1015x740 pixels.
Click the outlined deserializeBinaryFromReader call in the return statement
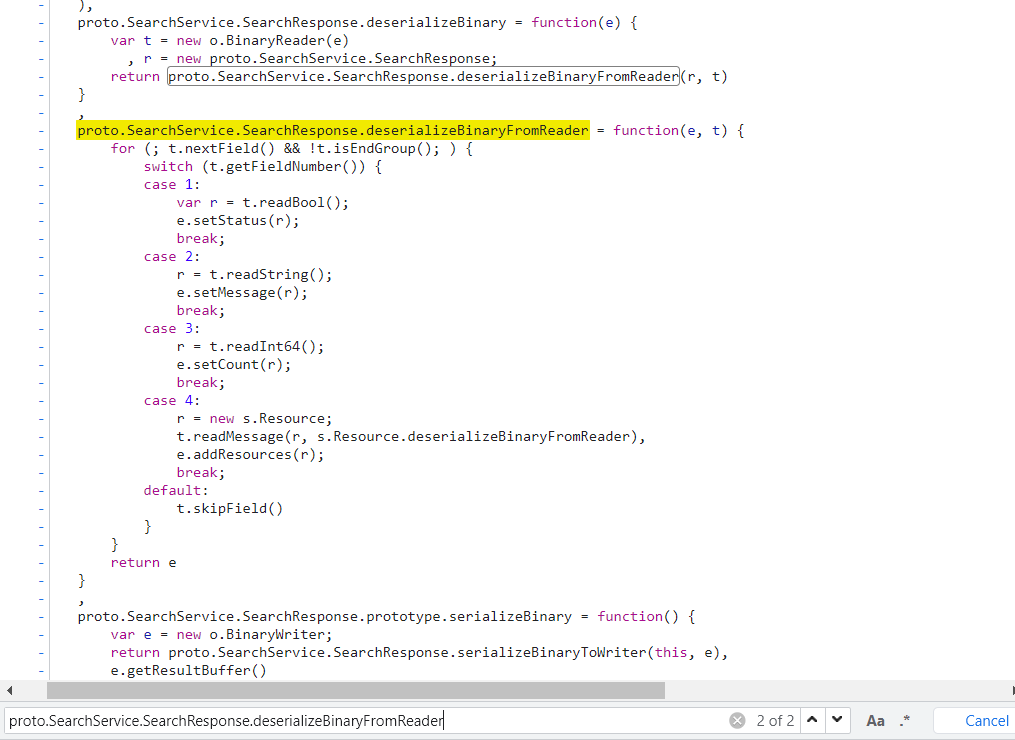point(423,76)
